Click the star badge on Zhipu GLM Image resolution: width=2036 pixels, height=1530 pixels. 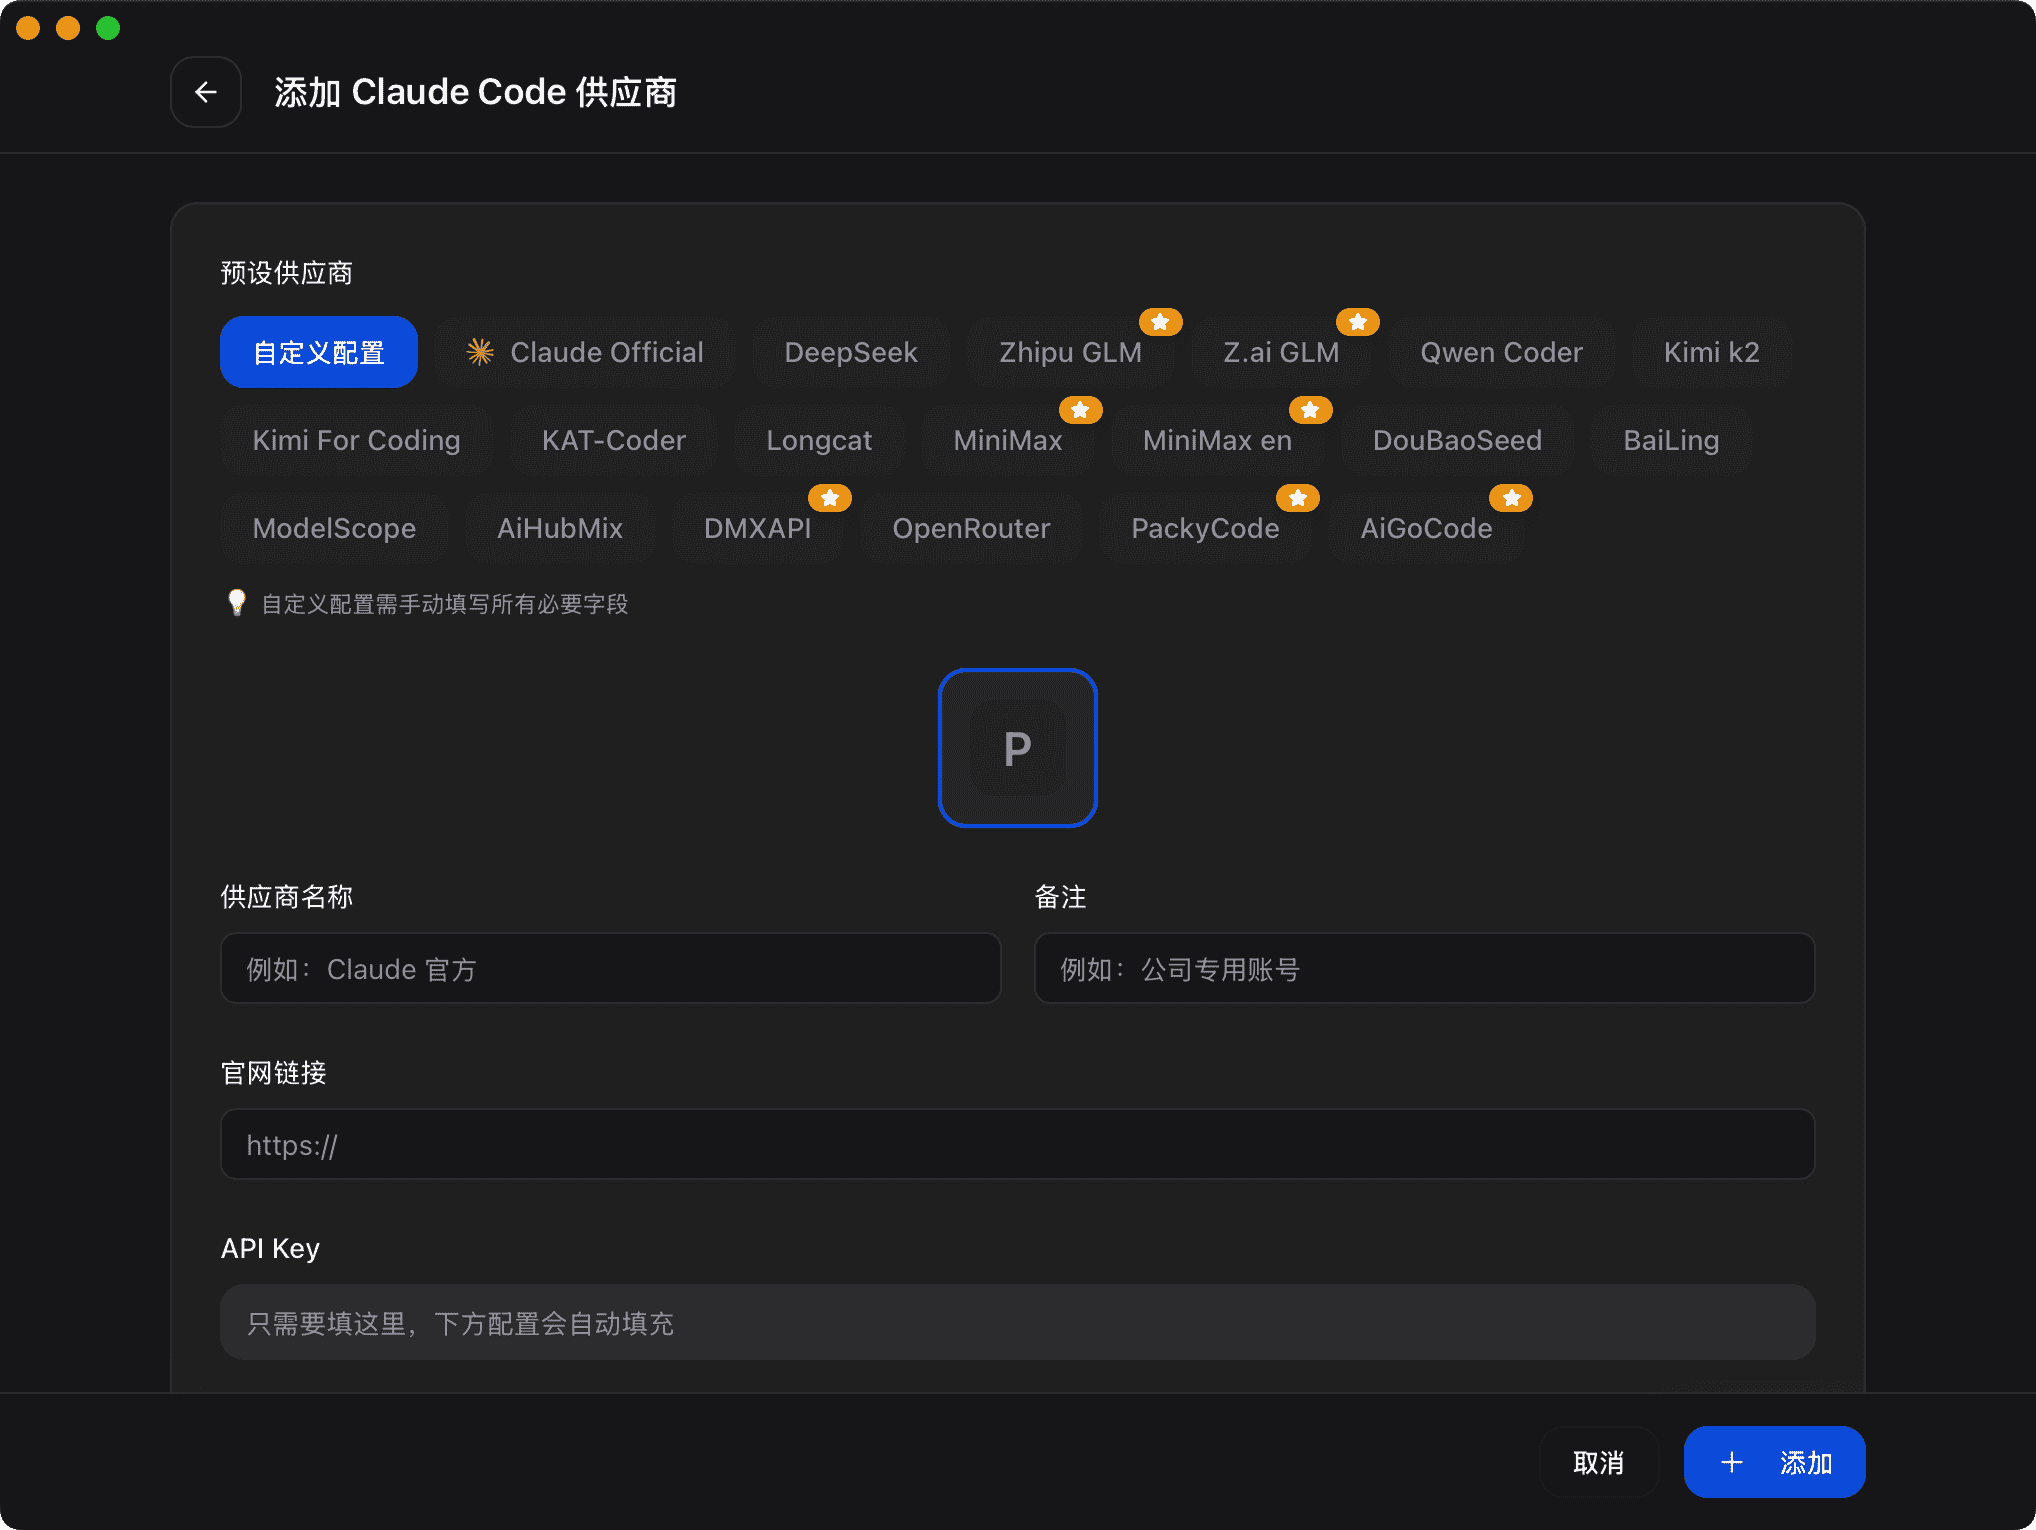click(x=1160, y=321)
